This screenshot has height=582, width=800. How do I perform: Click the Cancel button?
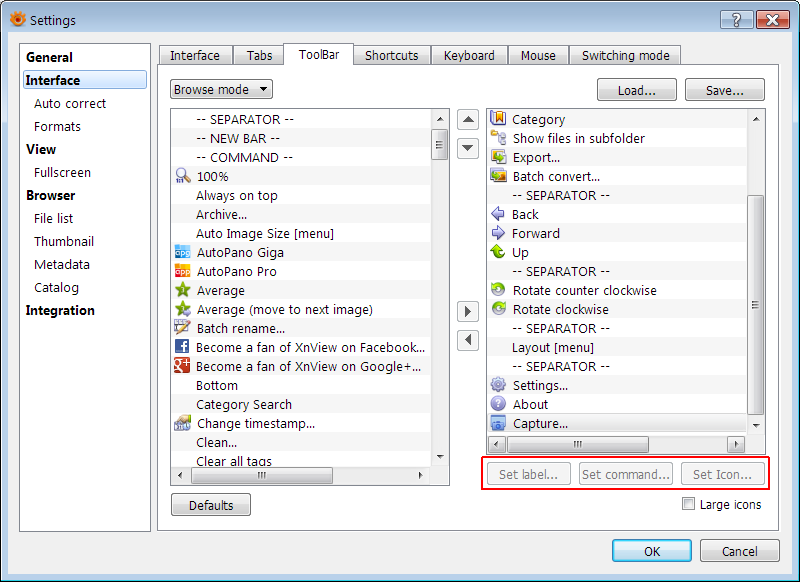click(x=740, y=551)
